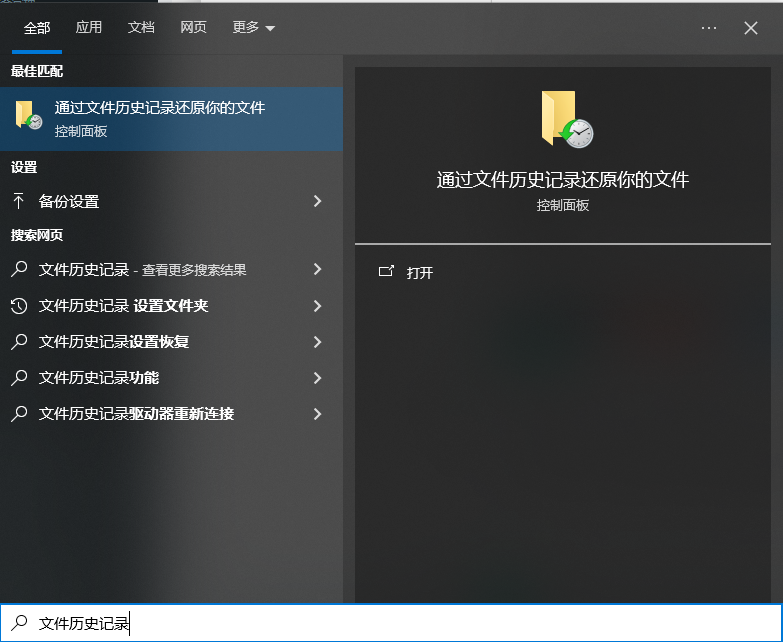The image size is (783, 642).
Task: Open suggestion 文件历史记录驱动器重新连接
Action: coord(171,413)
